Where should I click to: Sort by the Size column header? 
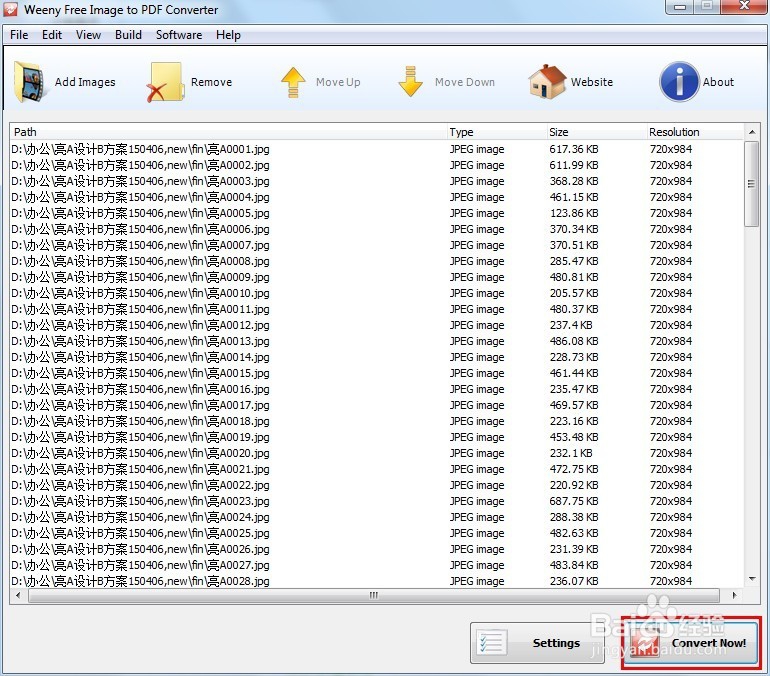tap(596, 132)
